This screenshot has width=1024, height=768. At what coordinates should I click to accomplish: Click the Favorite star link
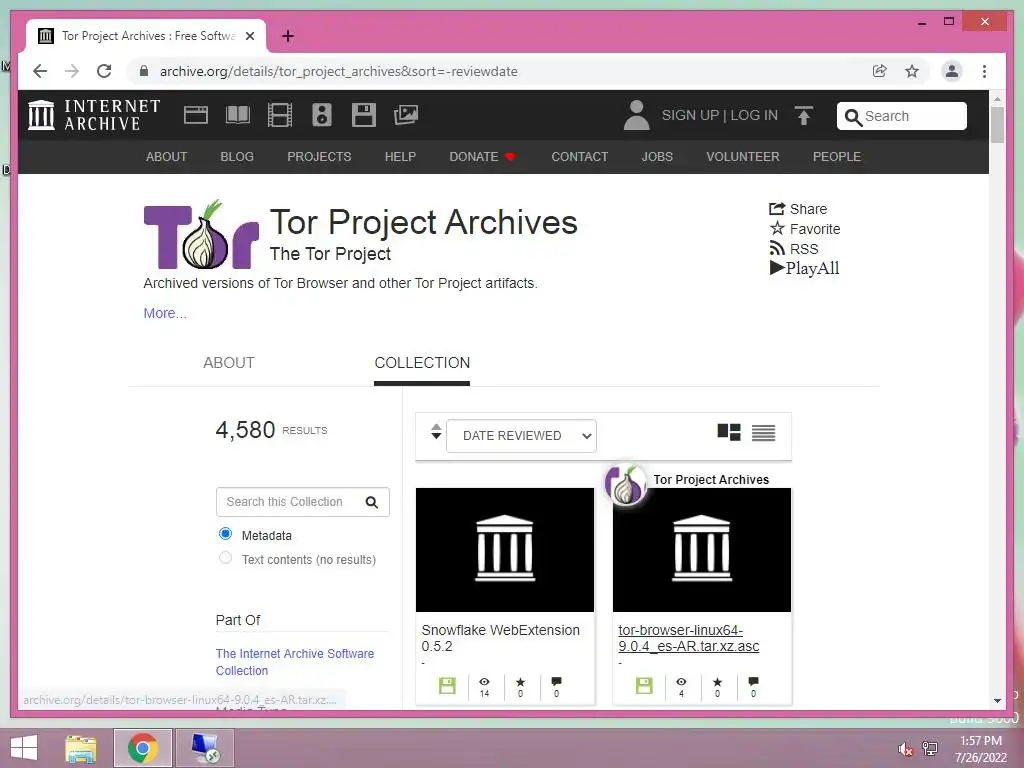(x=805, y=229)
